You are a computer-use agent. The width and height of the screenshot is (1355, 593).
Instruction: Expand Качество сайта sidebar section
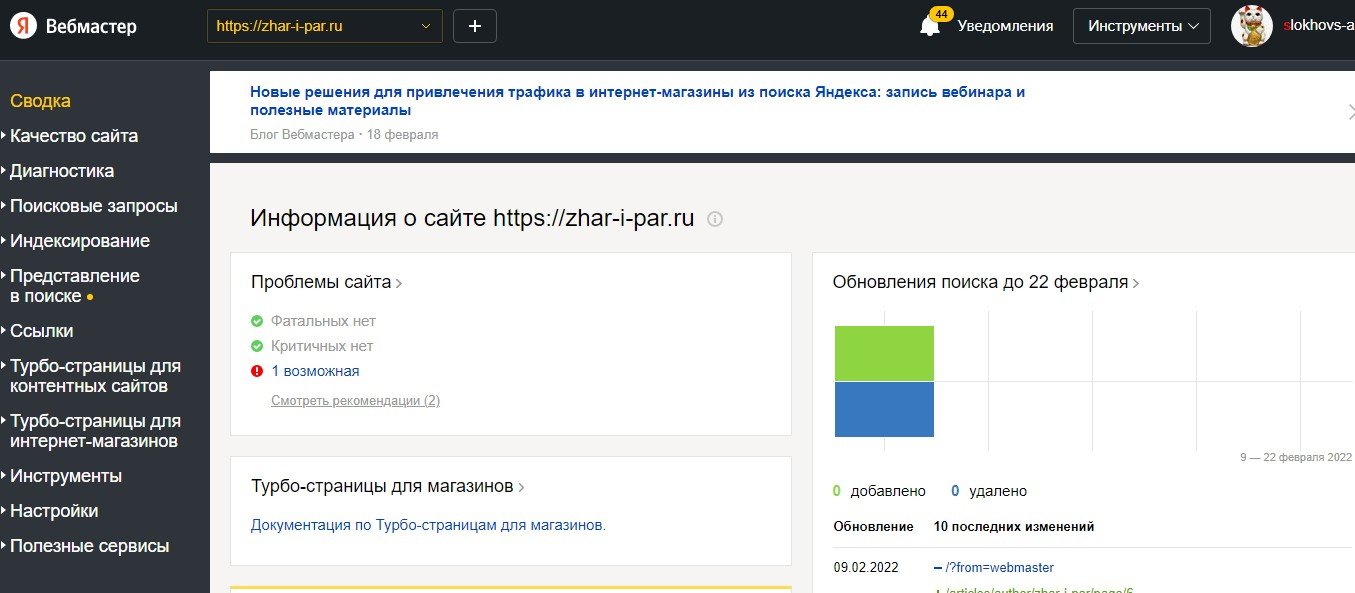74,136
